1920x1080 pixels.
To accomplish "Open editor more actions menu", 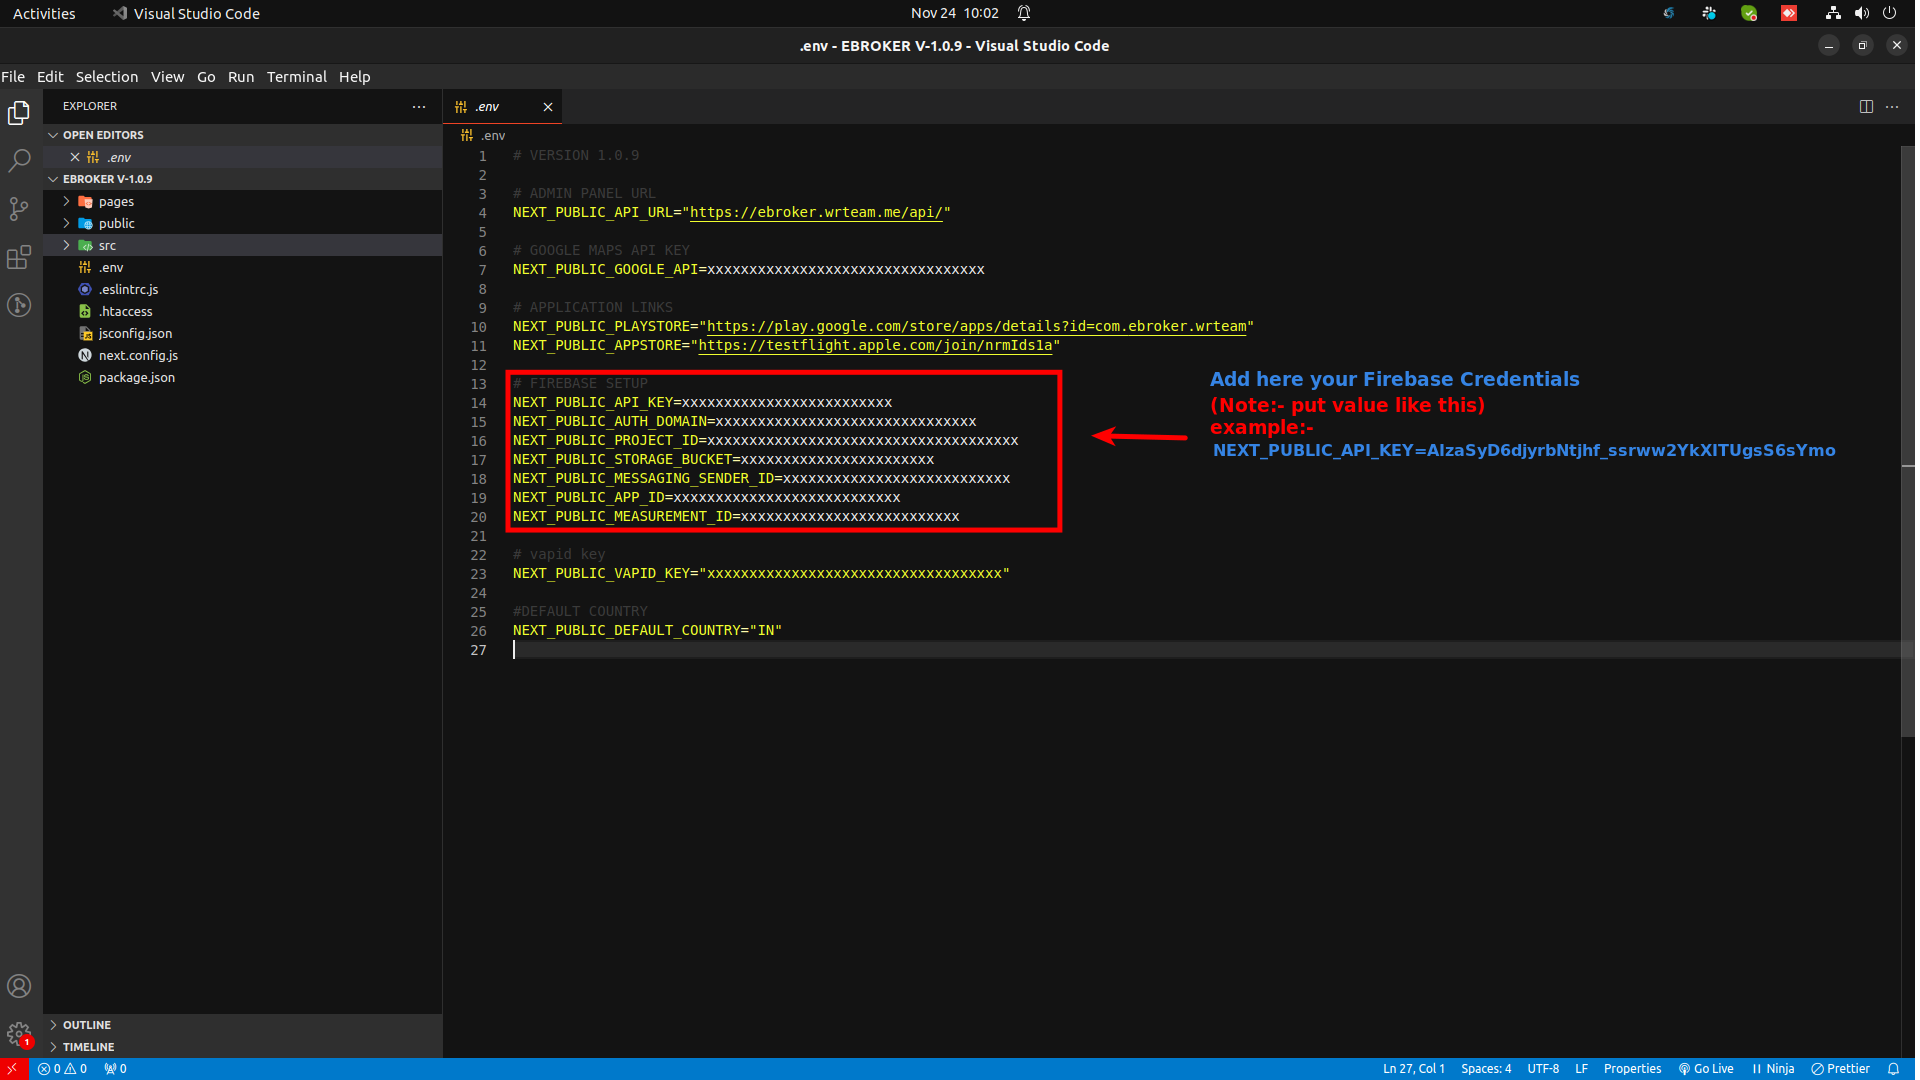I will point(1892,107).
